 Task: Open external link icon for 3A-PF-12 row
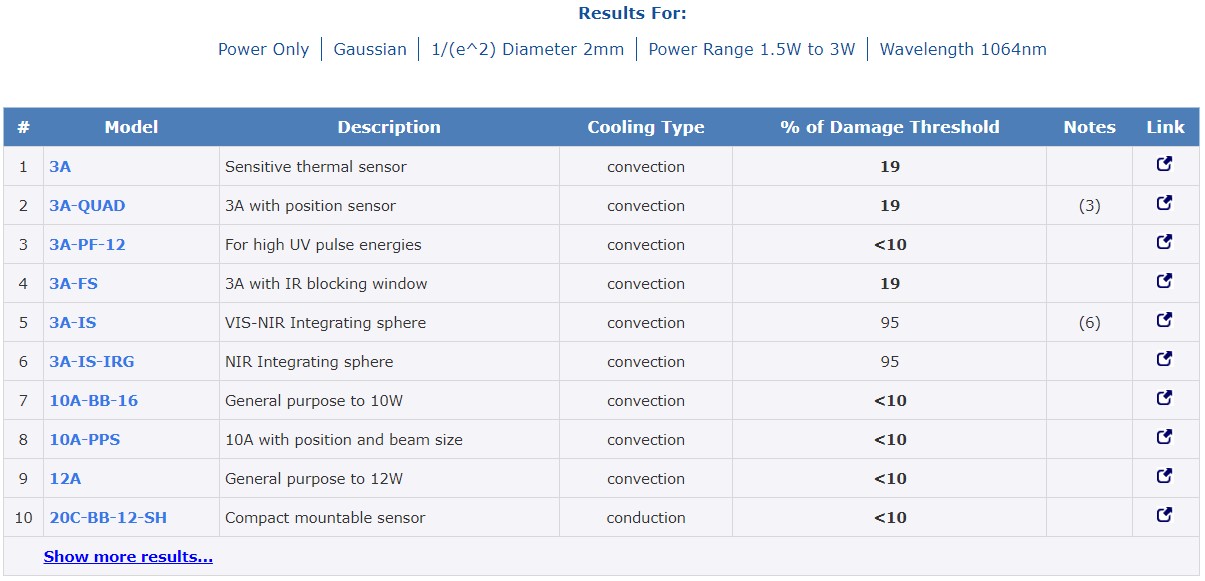1164,243
